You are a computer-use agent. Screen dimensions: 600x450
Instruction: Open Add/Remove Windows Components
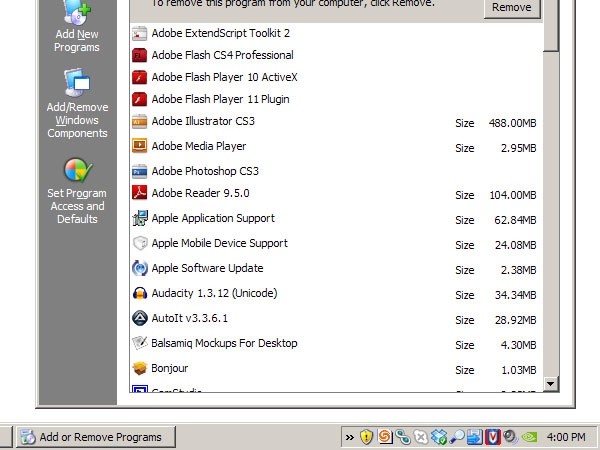pos(77,103)
